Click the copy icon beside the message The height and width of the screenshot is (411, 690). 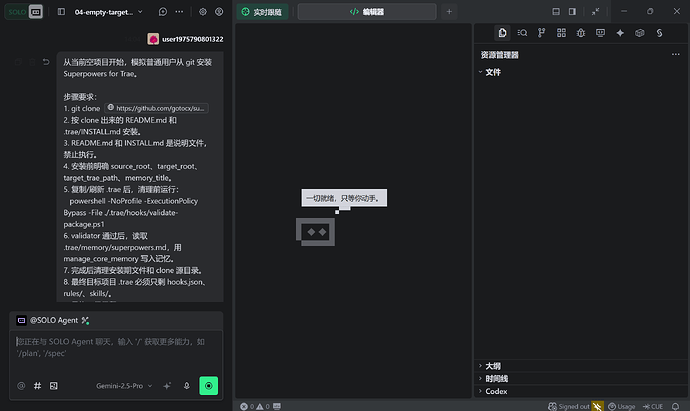coord(18,62)
